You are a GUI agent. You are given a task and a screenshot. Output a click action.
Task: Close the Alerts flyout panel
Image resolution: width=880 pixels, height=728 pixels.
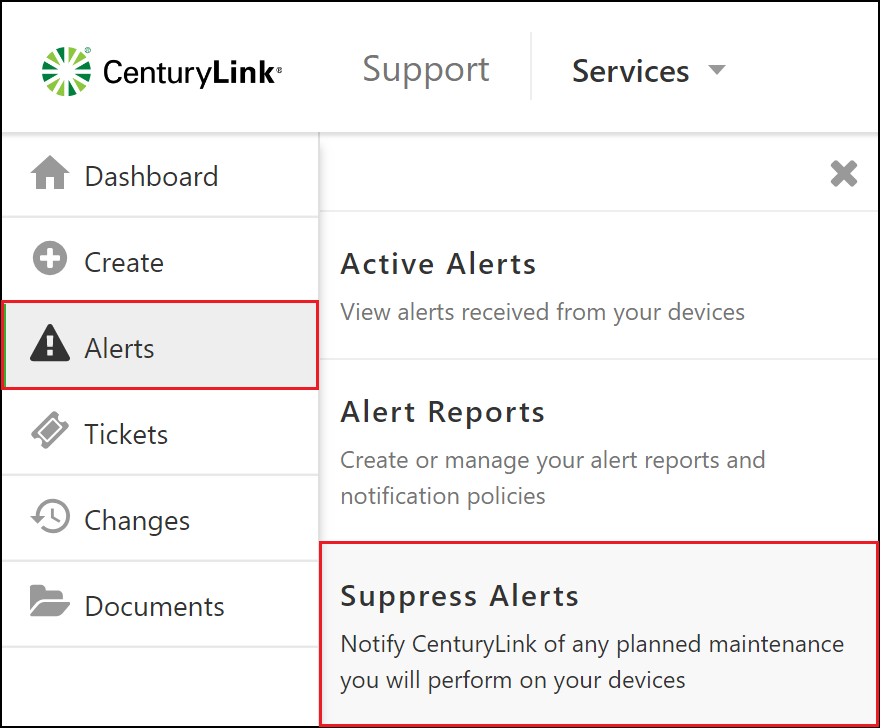(844, 173)
